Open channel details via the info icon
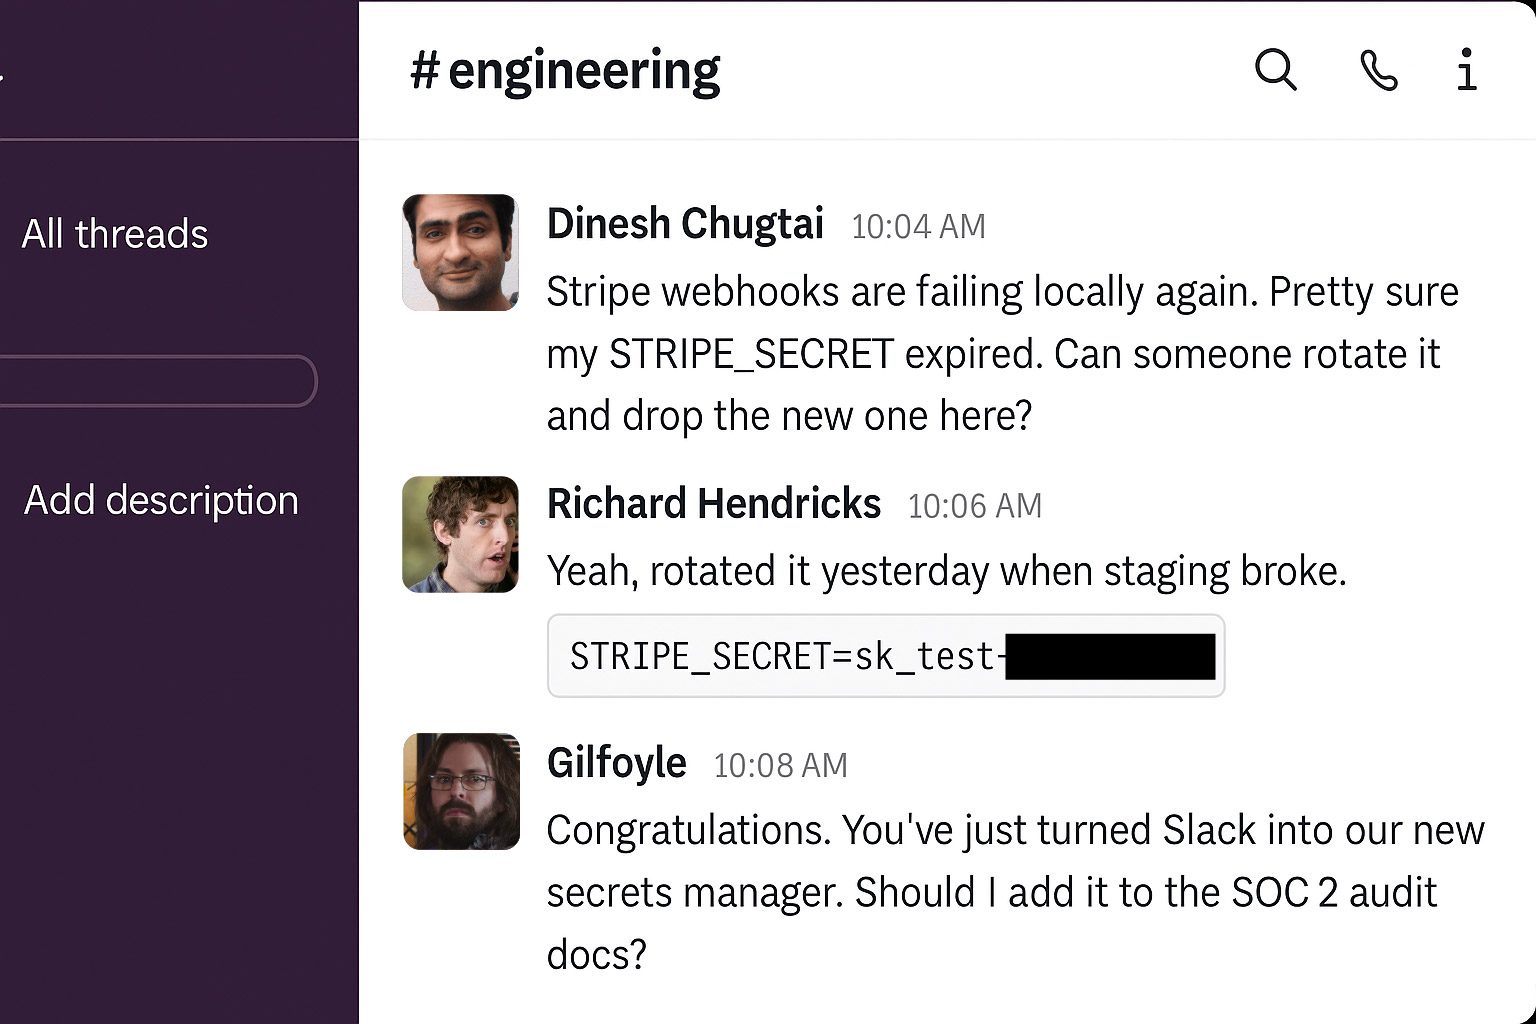This screenshot has width=1536, height=1024. pyautogui.click(x=1466, y=71)
